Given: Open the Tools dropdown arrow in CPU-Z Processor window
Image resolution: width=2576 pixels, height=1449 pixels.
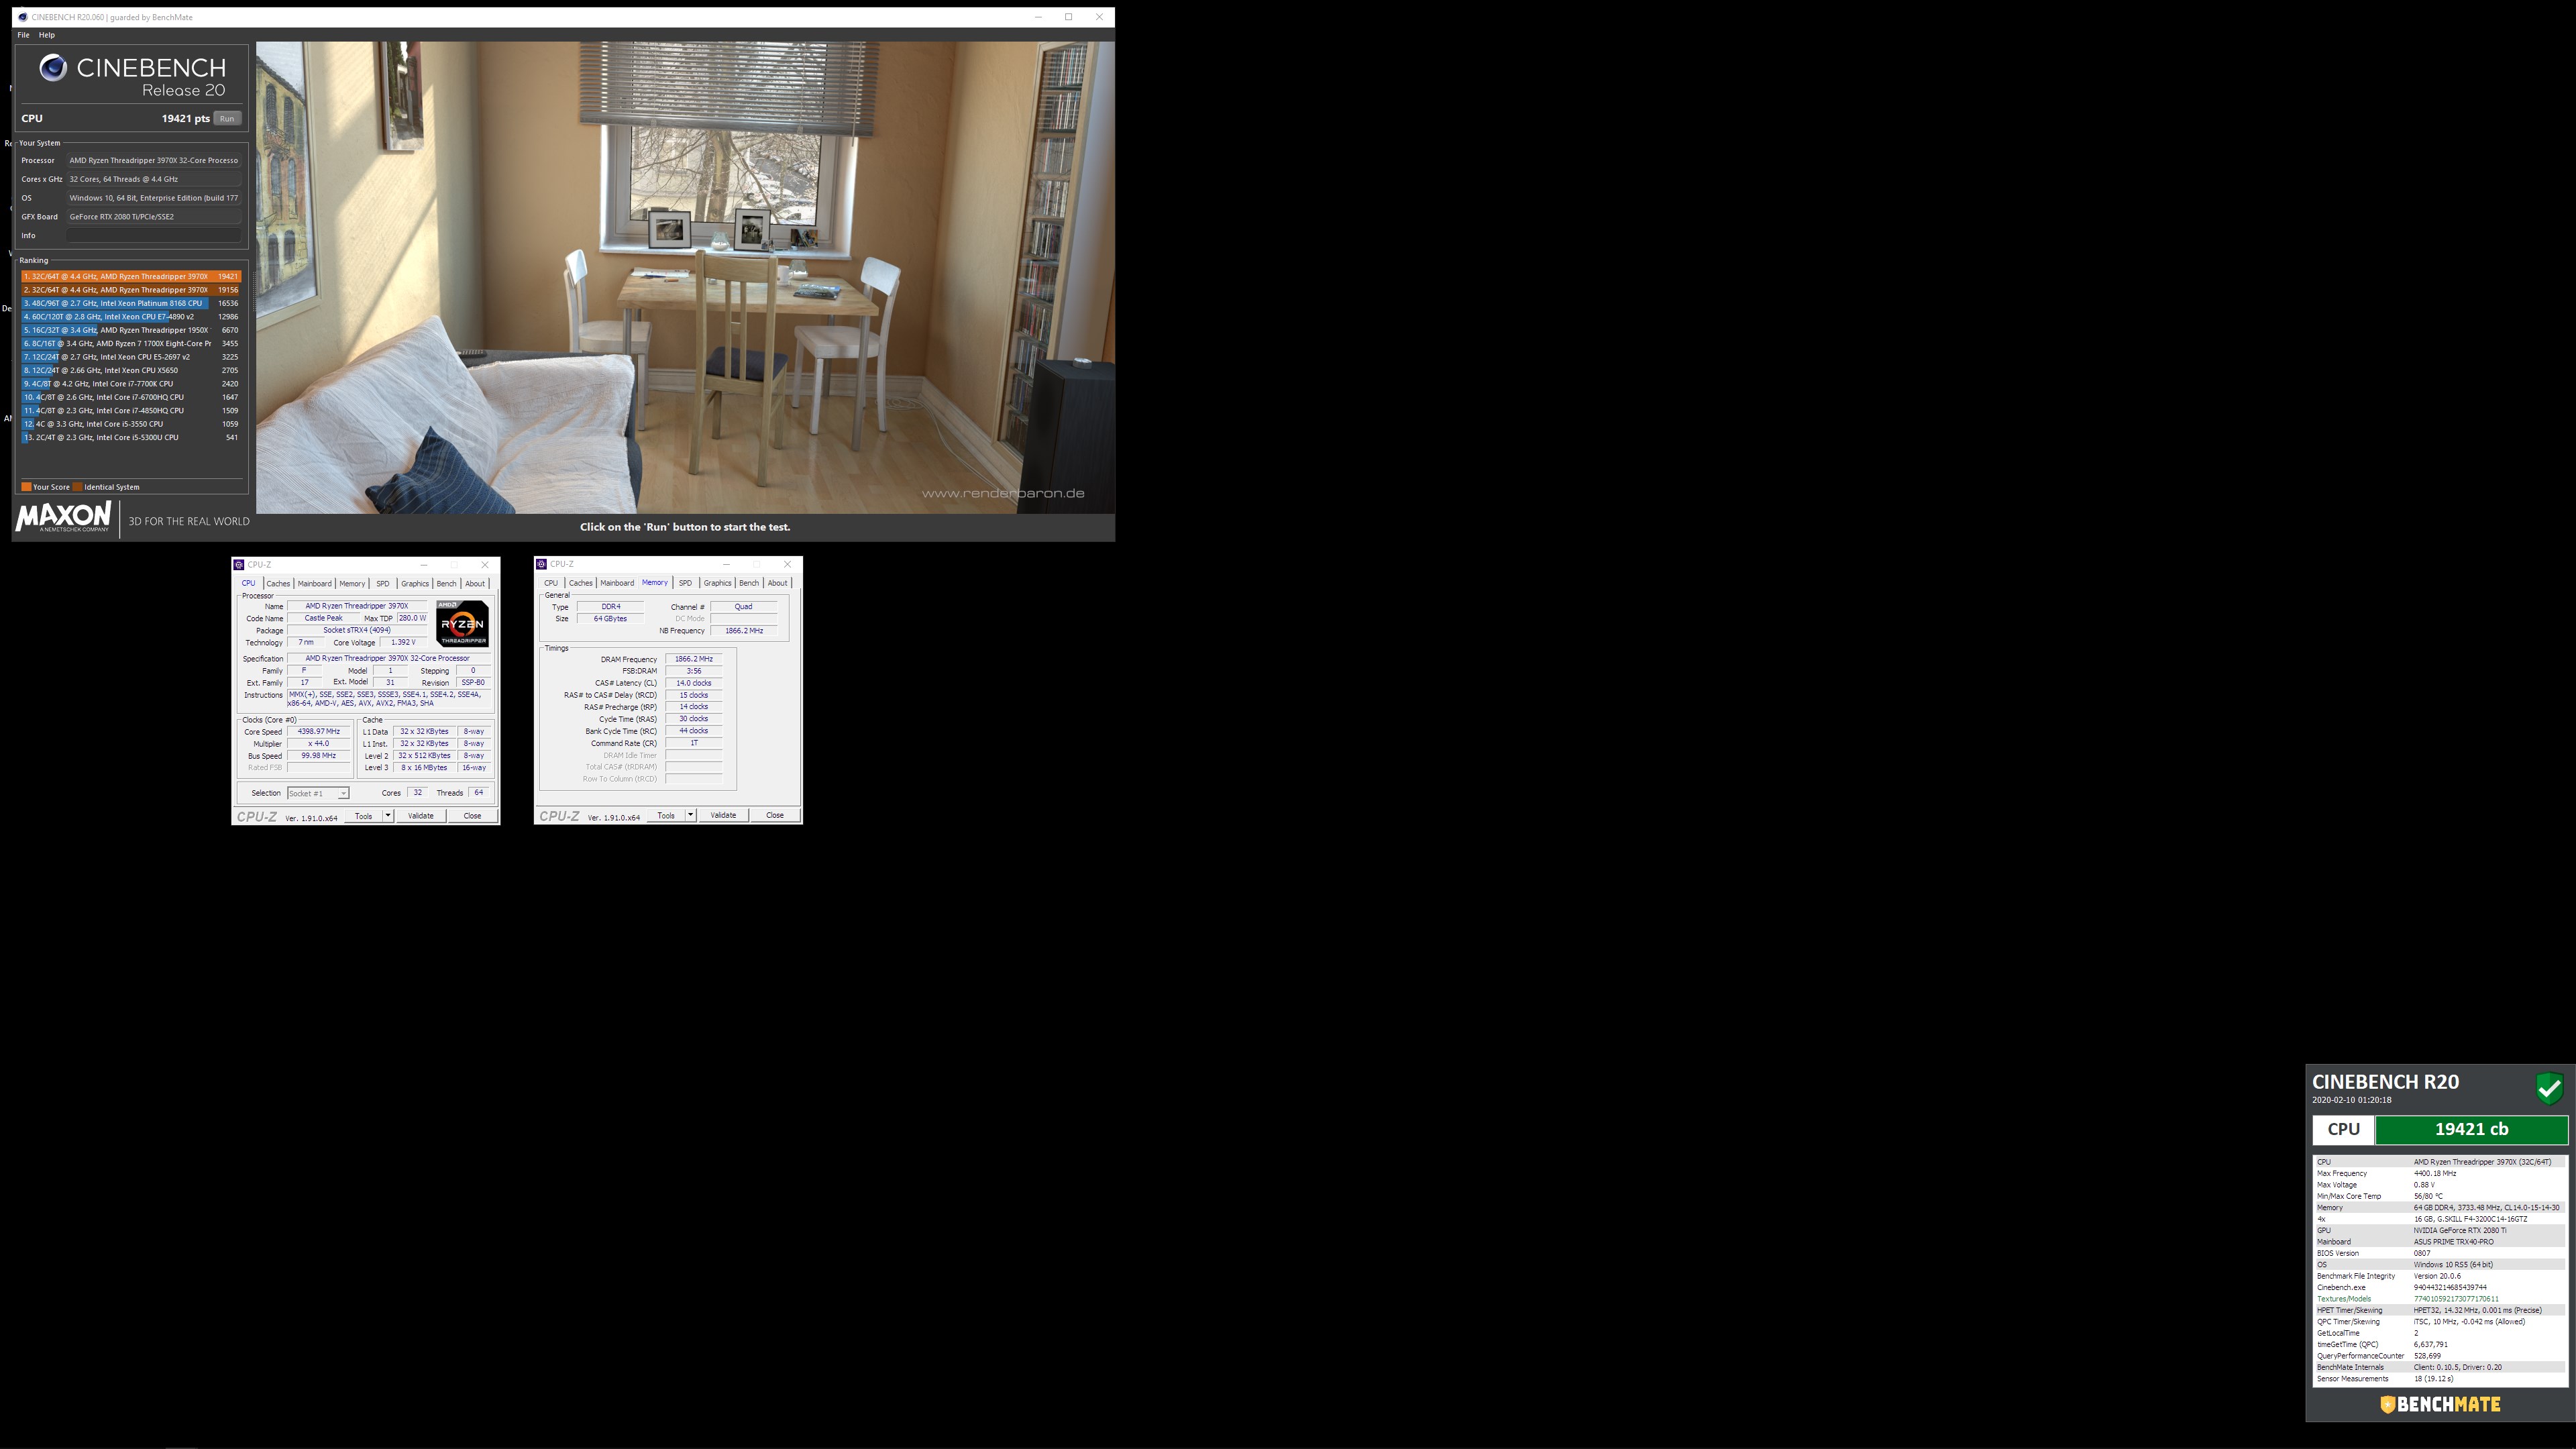Looking at the screenshot, I should click(x=388, y=816).
